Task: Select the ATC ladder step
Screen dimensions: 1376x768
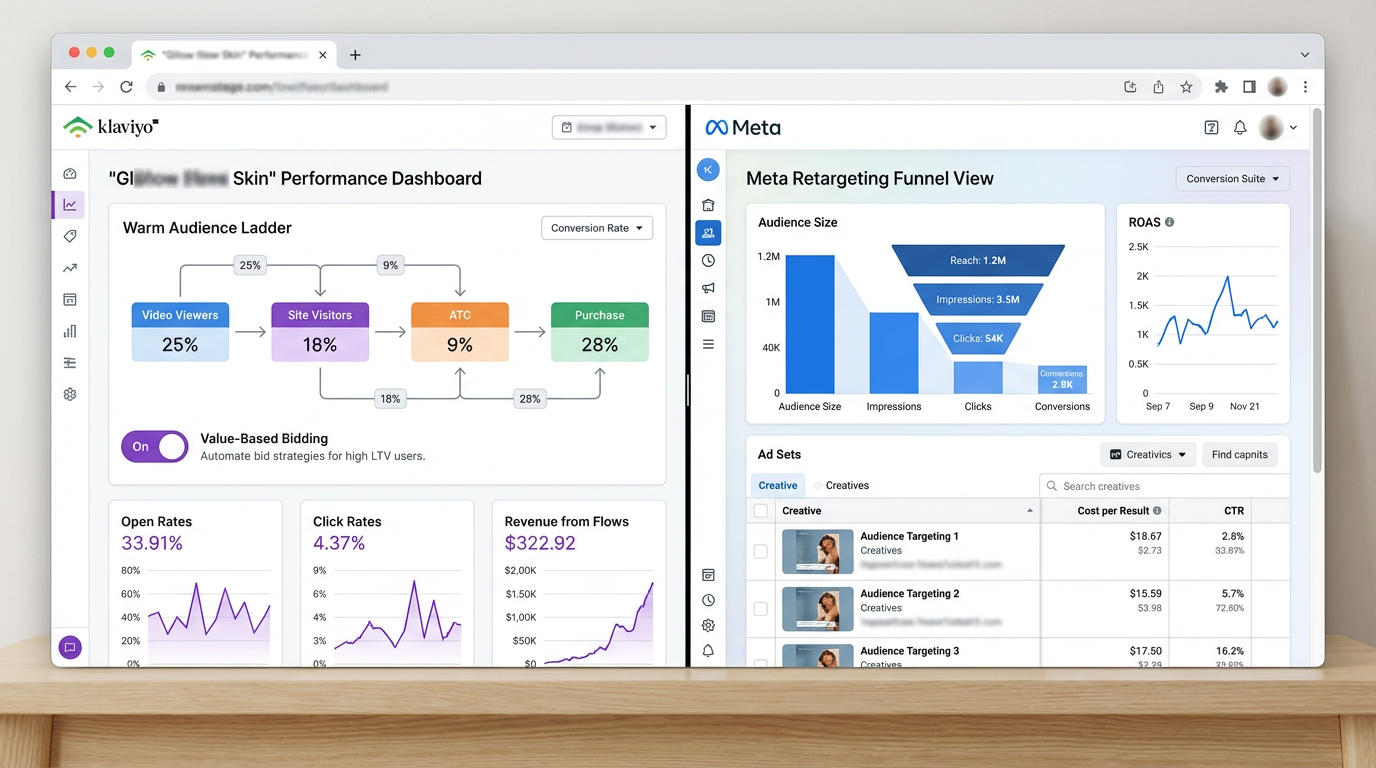Action: 460,332
